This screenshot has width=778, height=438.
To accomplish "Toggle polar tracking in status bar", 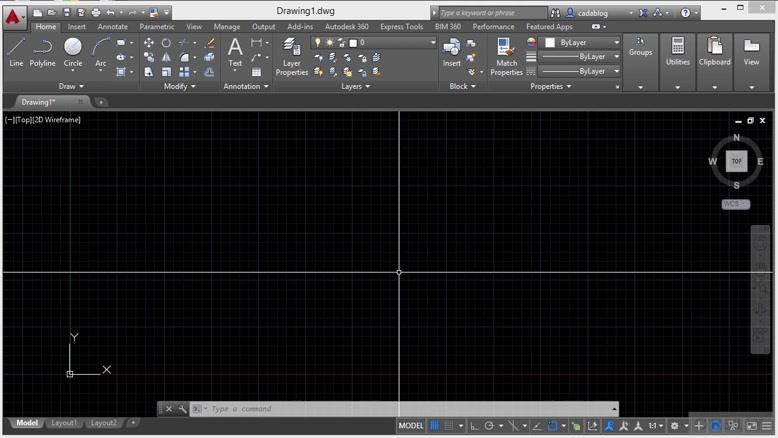I will (x=489, y=426).
